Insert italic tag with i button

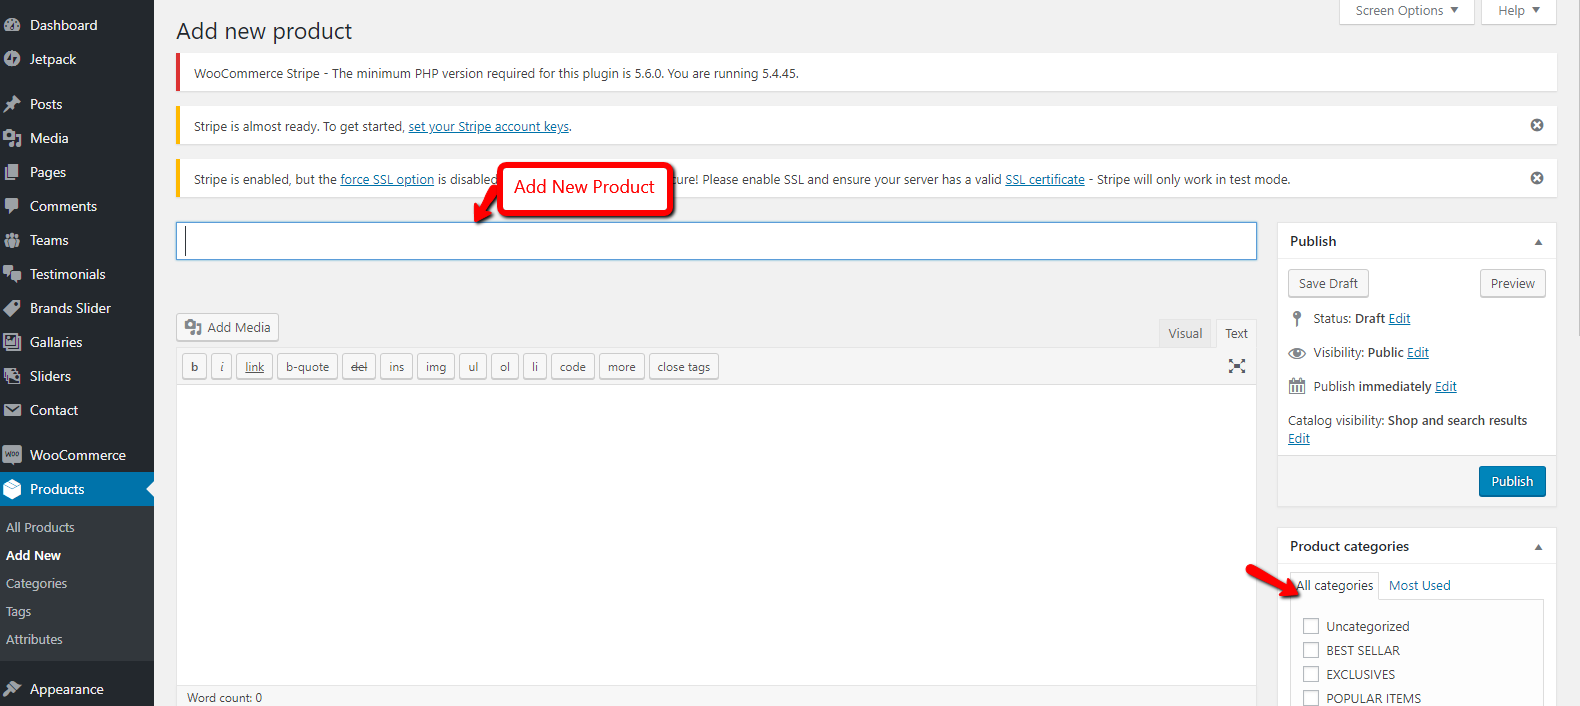(x=222, y=367)
